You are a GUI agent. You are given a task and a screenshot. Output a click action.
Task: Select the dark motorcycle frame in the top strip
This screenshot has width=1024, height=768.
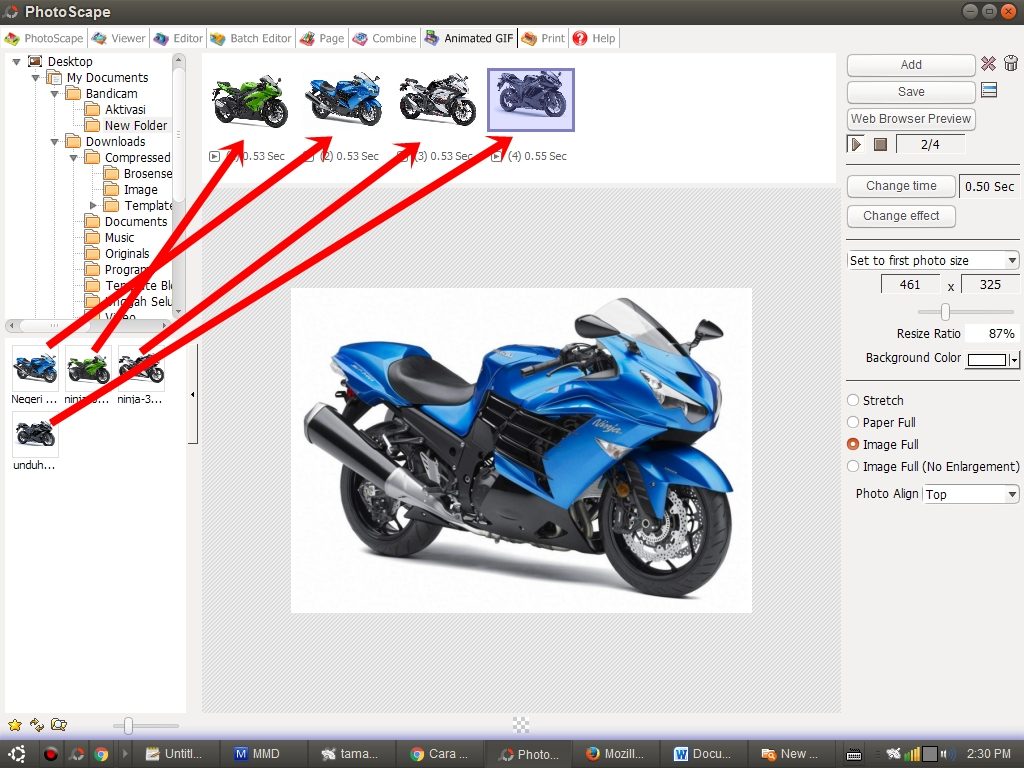coord(531,100)
